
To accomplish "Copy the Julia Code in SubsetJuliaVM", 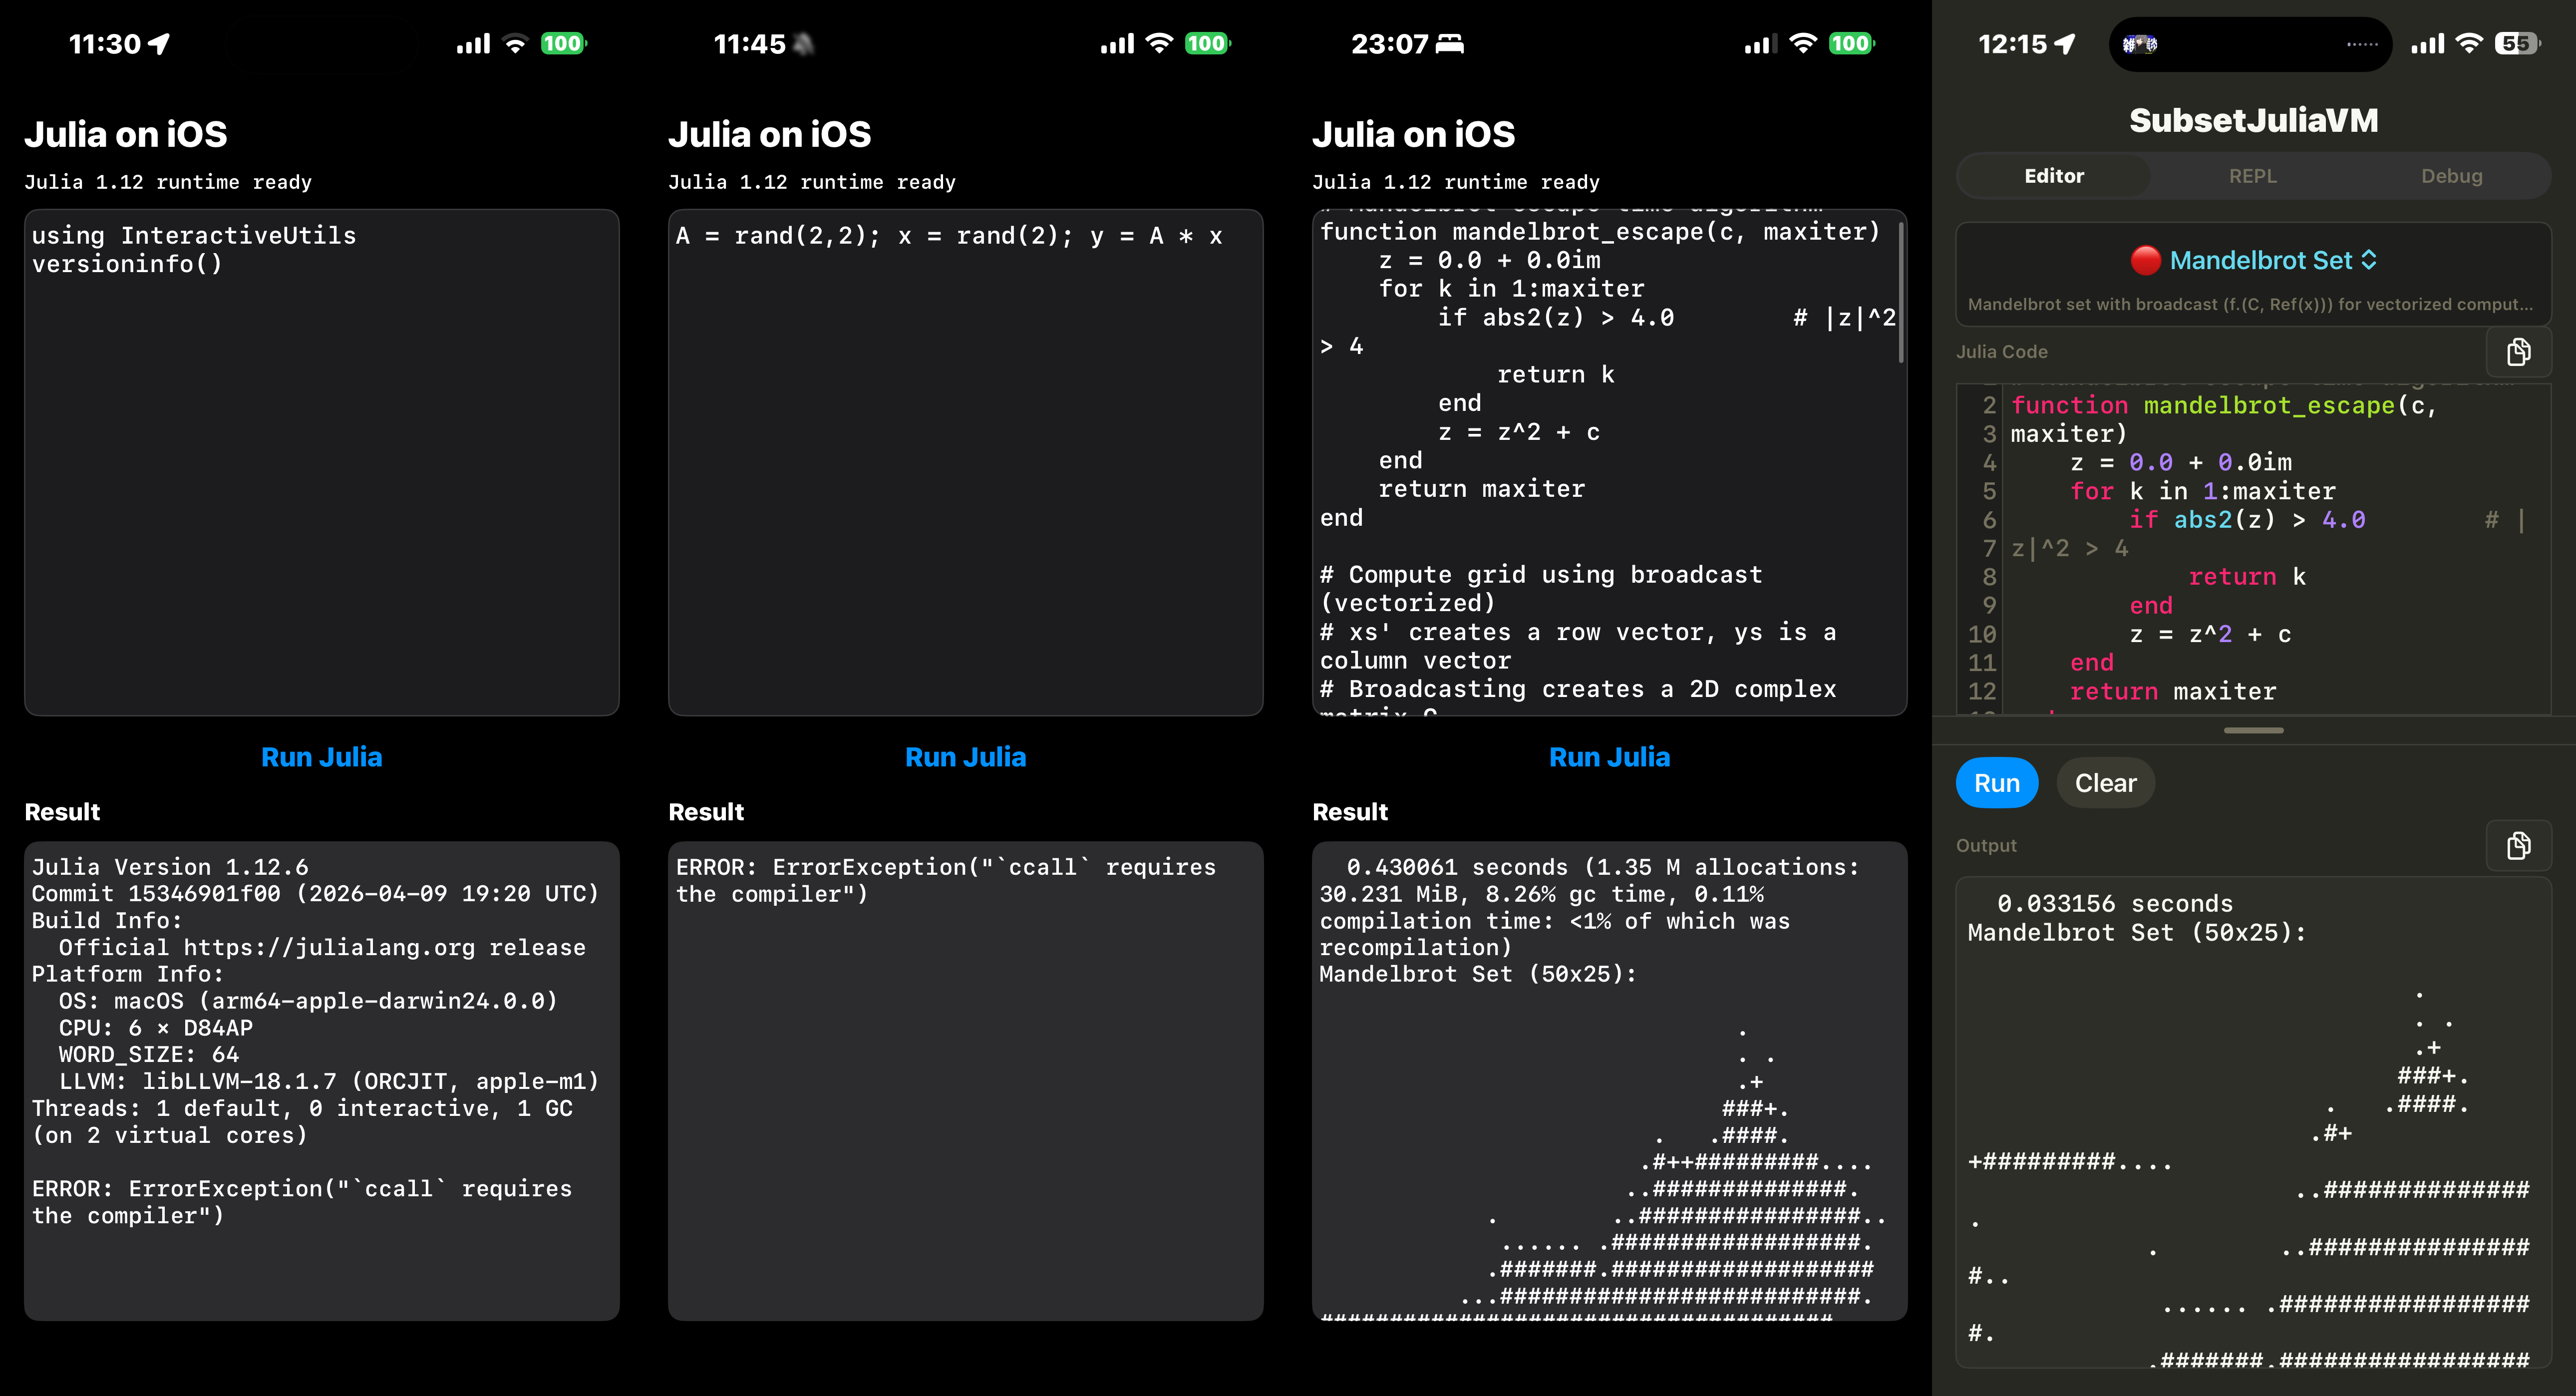I will tap(2518, 352).
